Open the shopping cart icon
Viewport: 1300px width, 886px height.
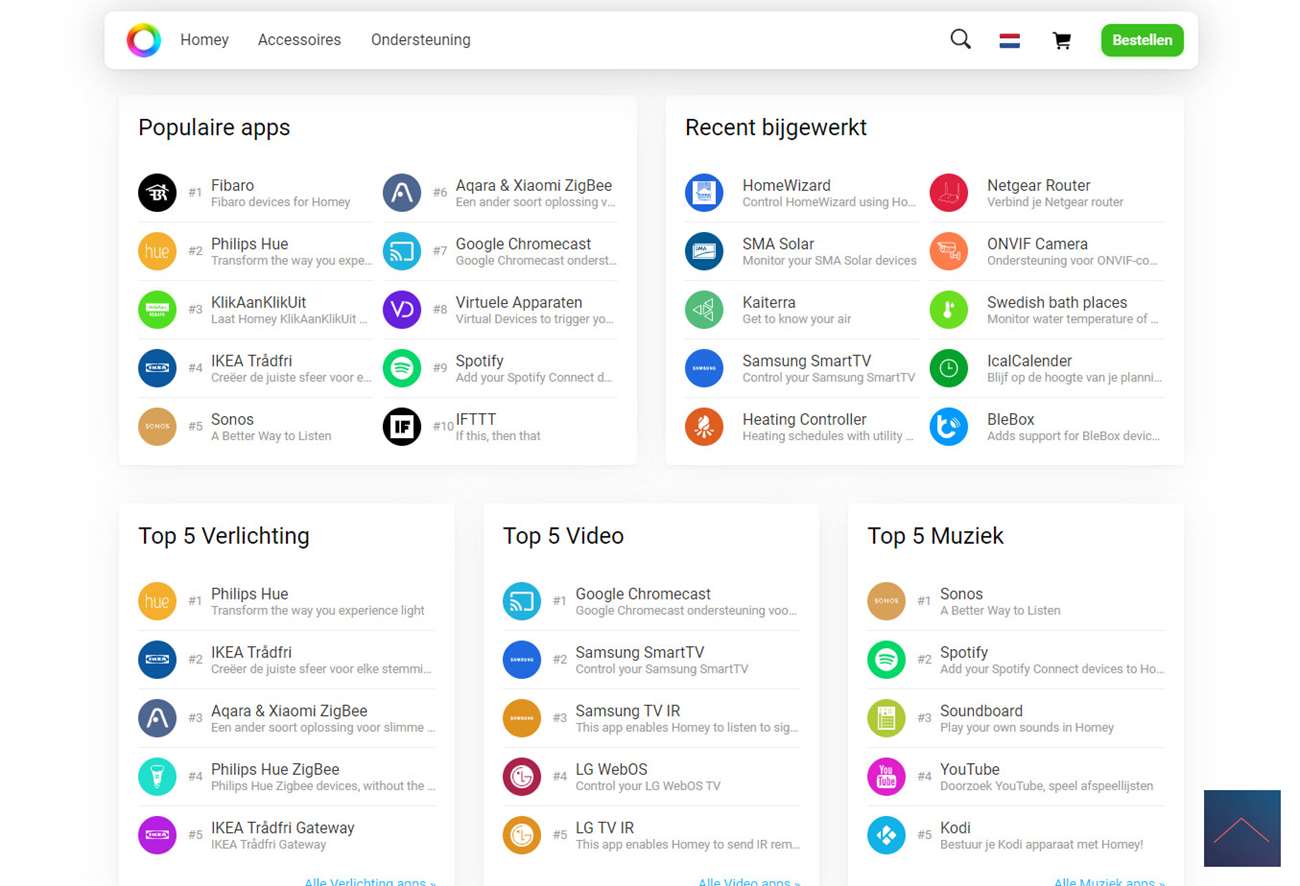[x=1062, y=41]
